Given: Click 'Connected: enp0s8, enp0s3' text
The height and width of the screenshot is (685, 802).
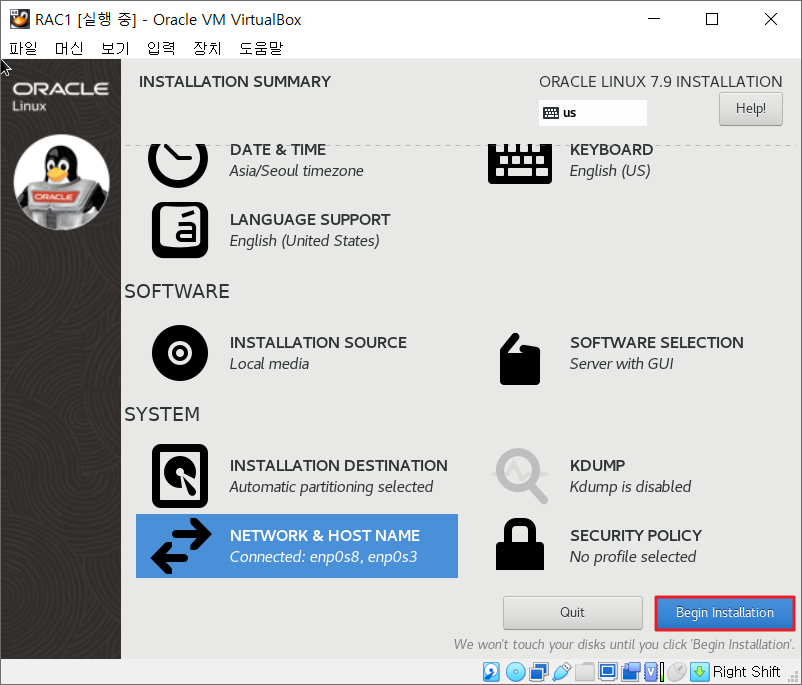Looking at the screenshot, I should pyautogui.click(x=323, y=557).
